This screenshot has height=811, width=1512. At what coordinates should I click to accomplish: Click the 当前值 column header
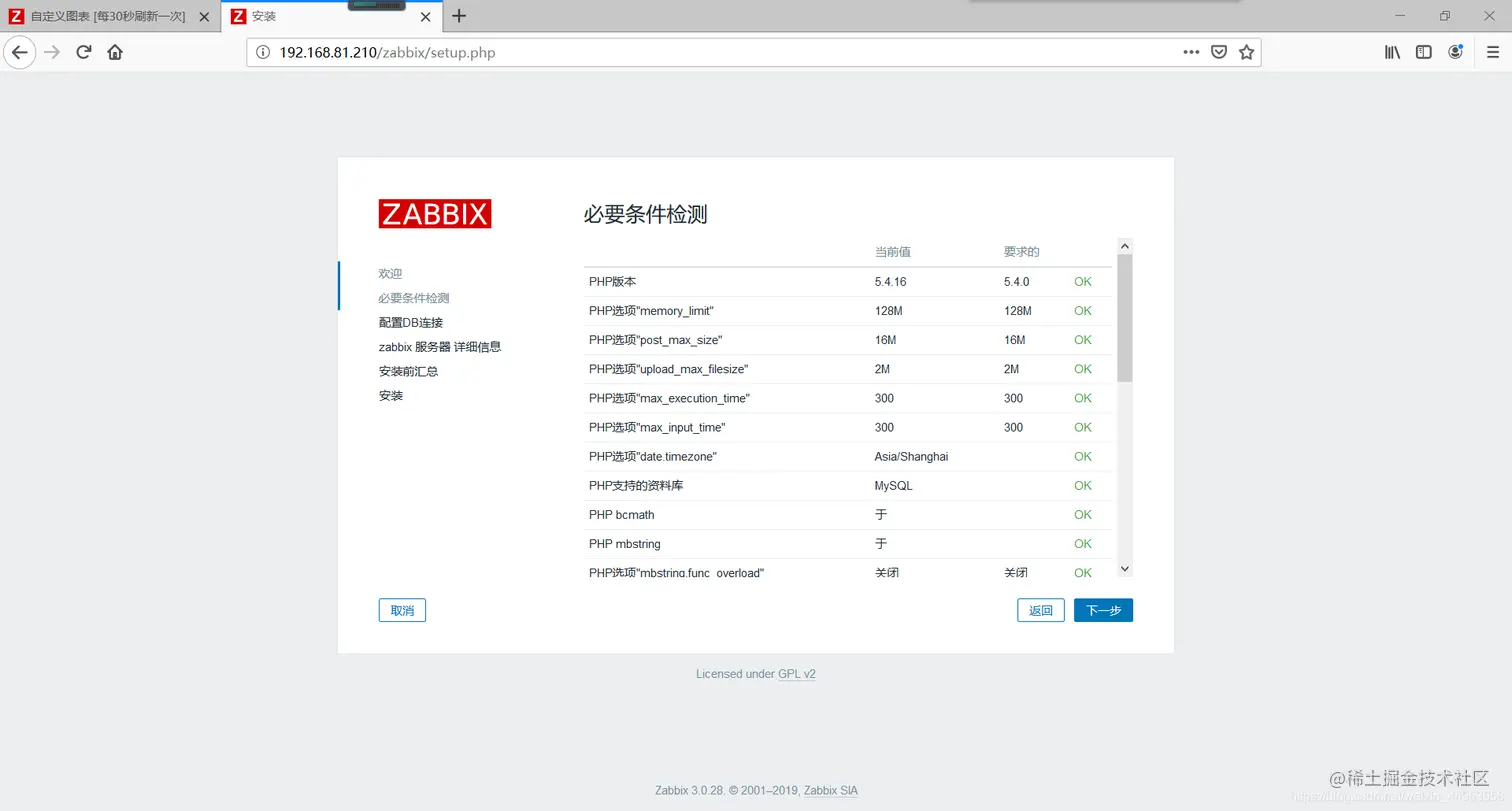pos(892,252)
